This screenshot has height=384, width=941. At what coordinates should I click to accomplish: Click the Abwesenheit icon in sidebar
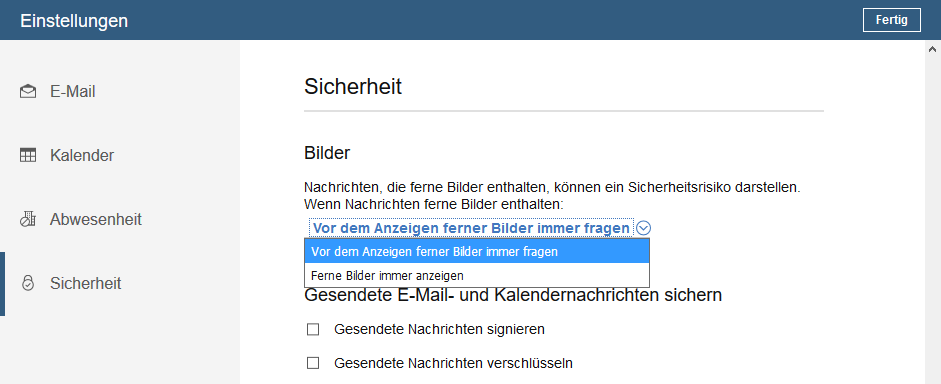coord(28,220)
